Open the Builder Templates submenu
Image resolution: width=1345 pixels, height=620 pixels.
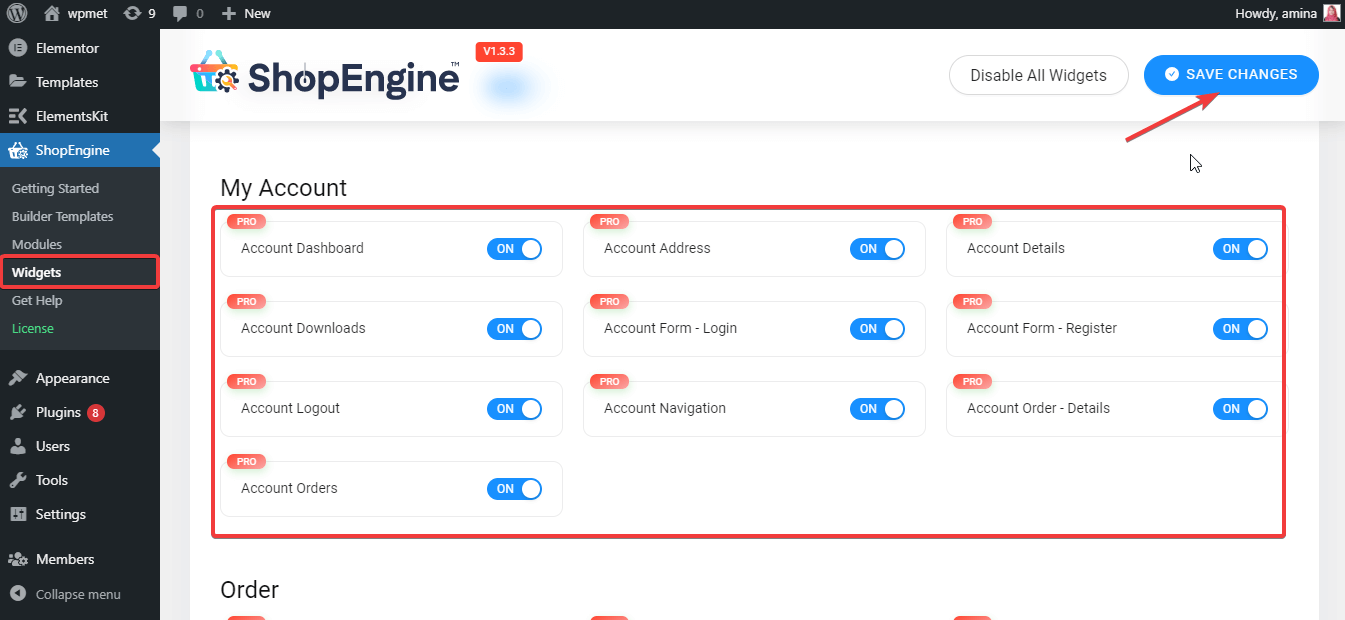pos(63,216)
